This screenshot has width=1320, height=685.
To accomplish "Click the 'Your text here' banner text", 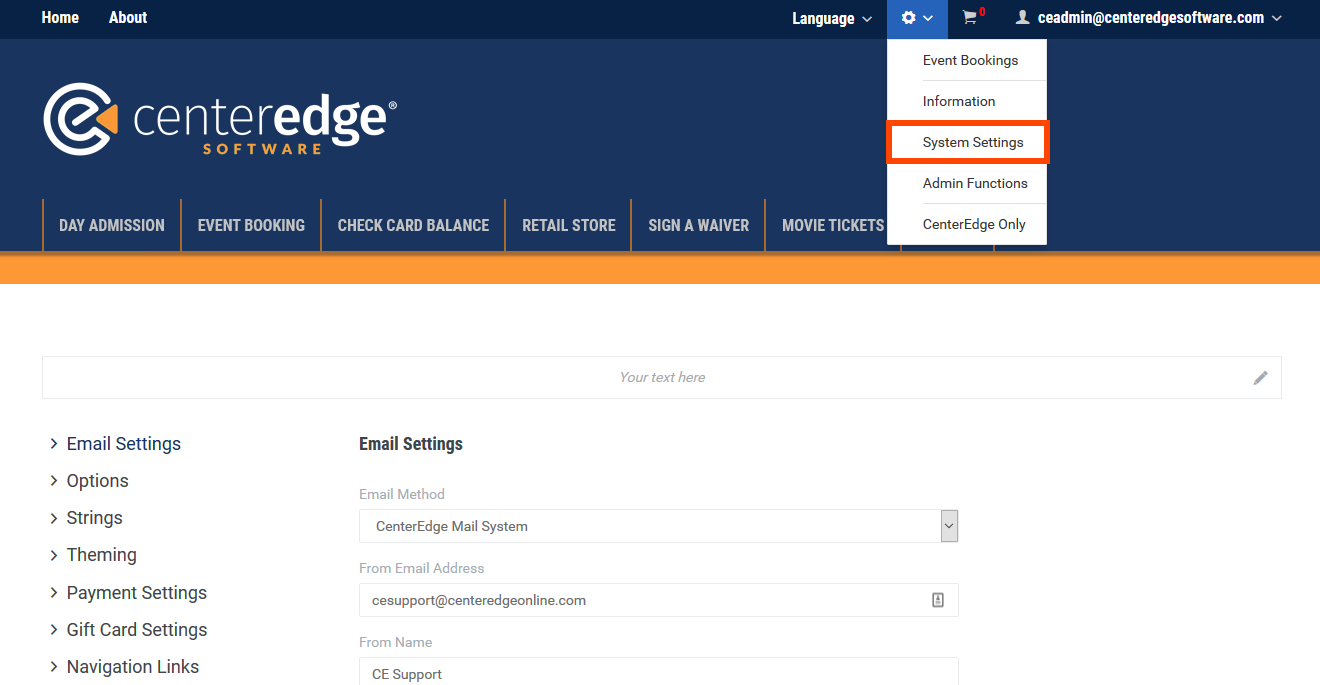I will (662, 378).
